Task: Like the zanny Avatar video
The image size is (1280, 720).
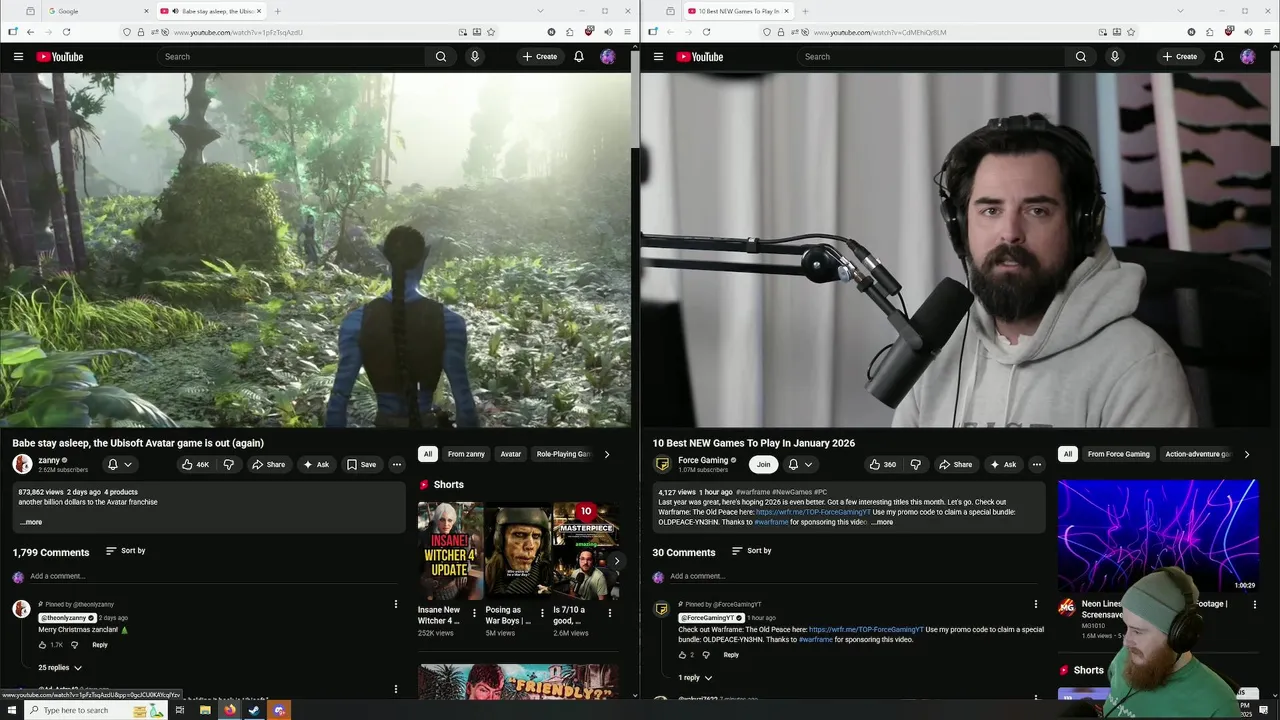Action: click(x=195, y=464)
